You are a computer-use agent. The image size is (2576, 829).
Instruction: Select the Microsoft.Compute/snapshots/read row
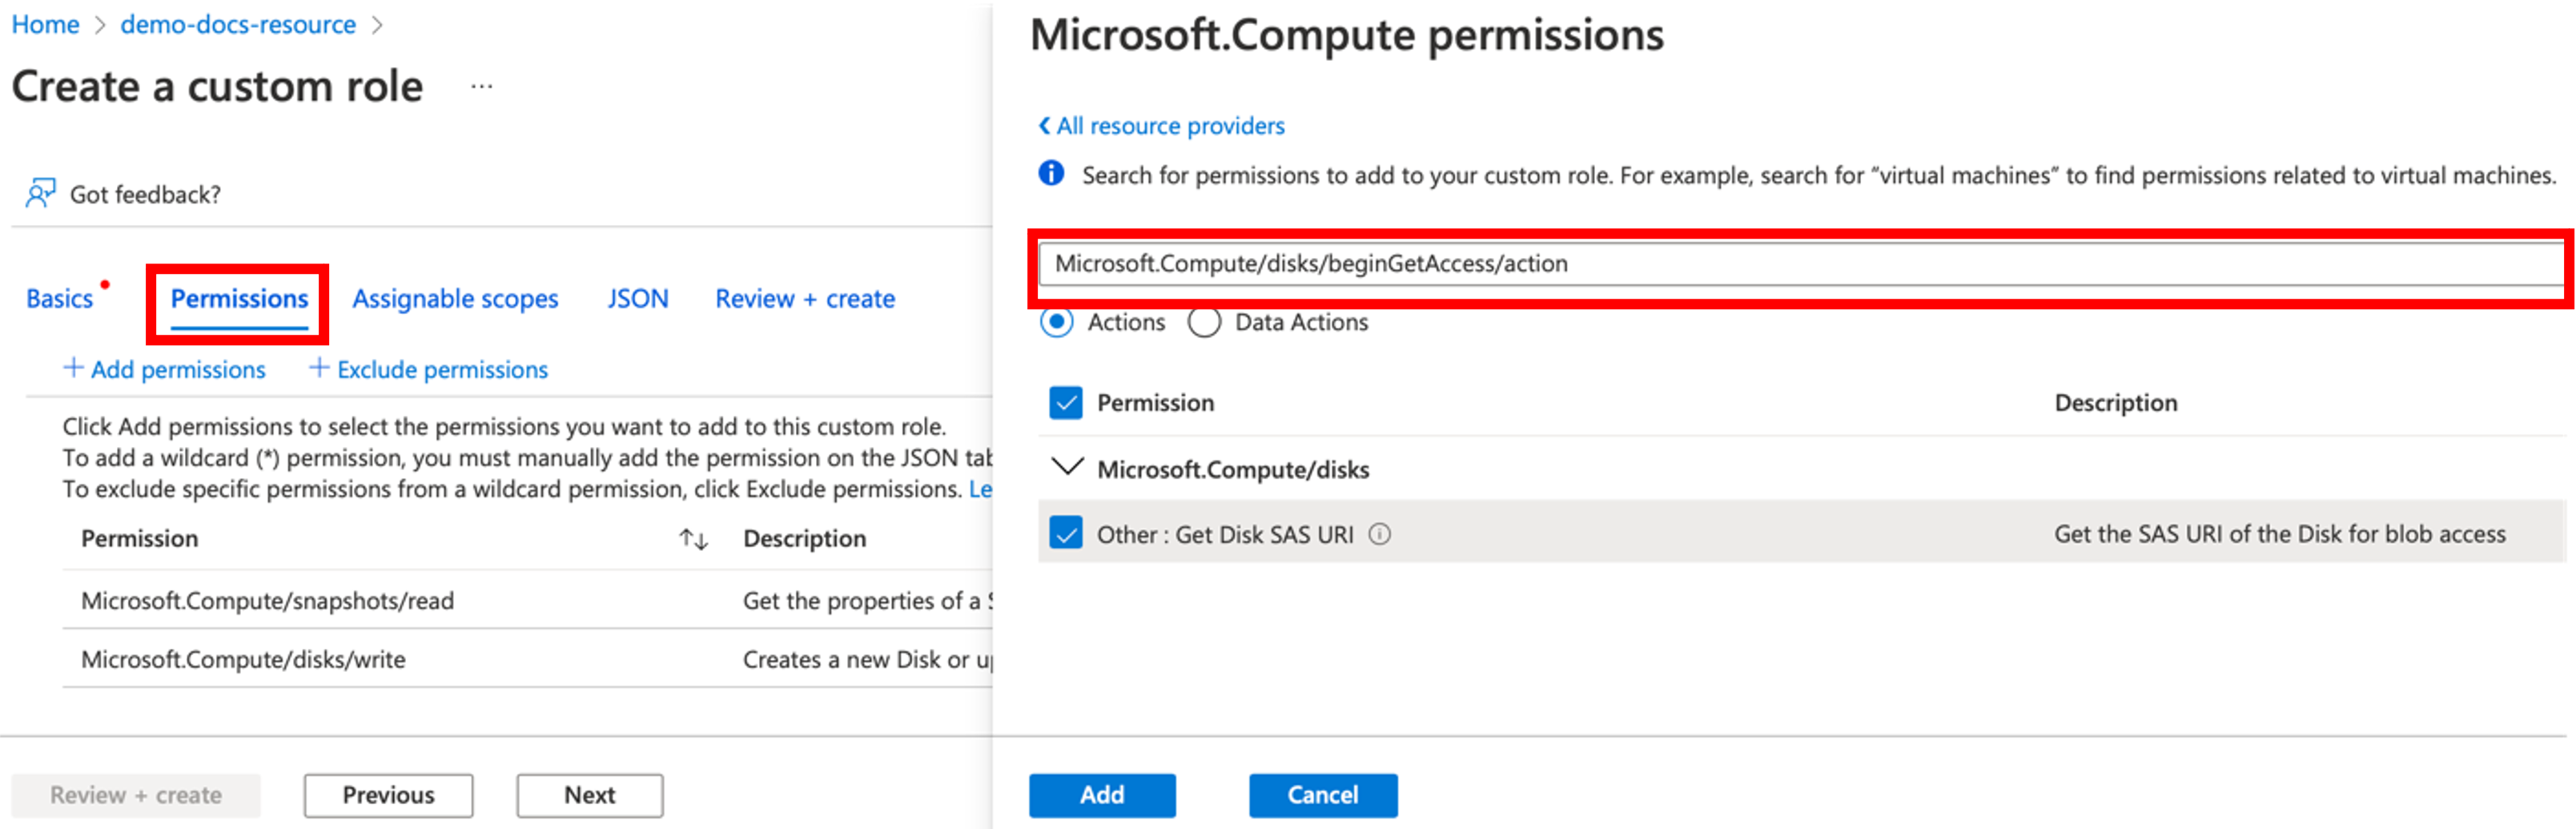[x=527, y=600]
